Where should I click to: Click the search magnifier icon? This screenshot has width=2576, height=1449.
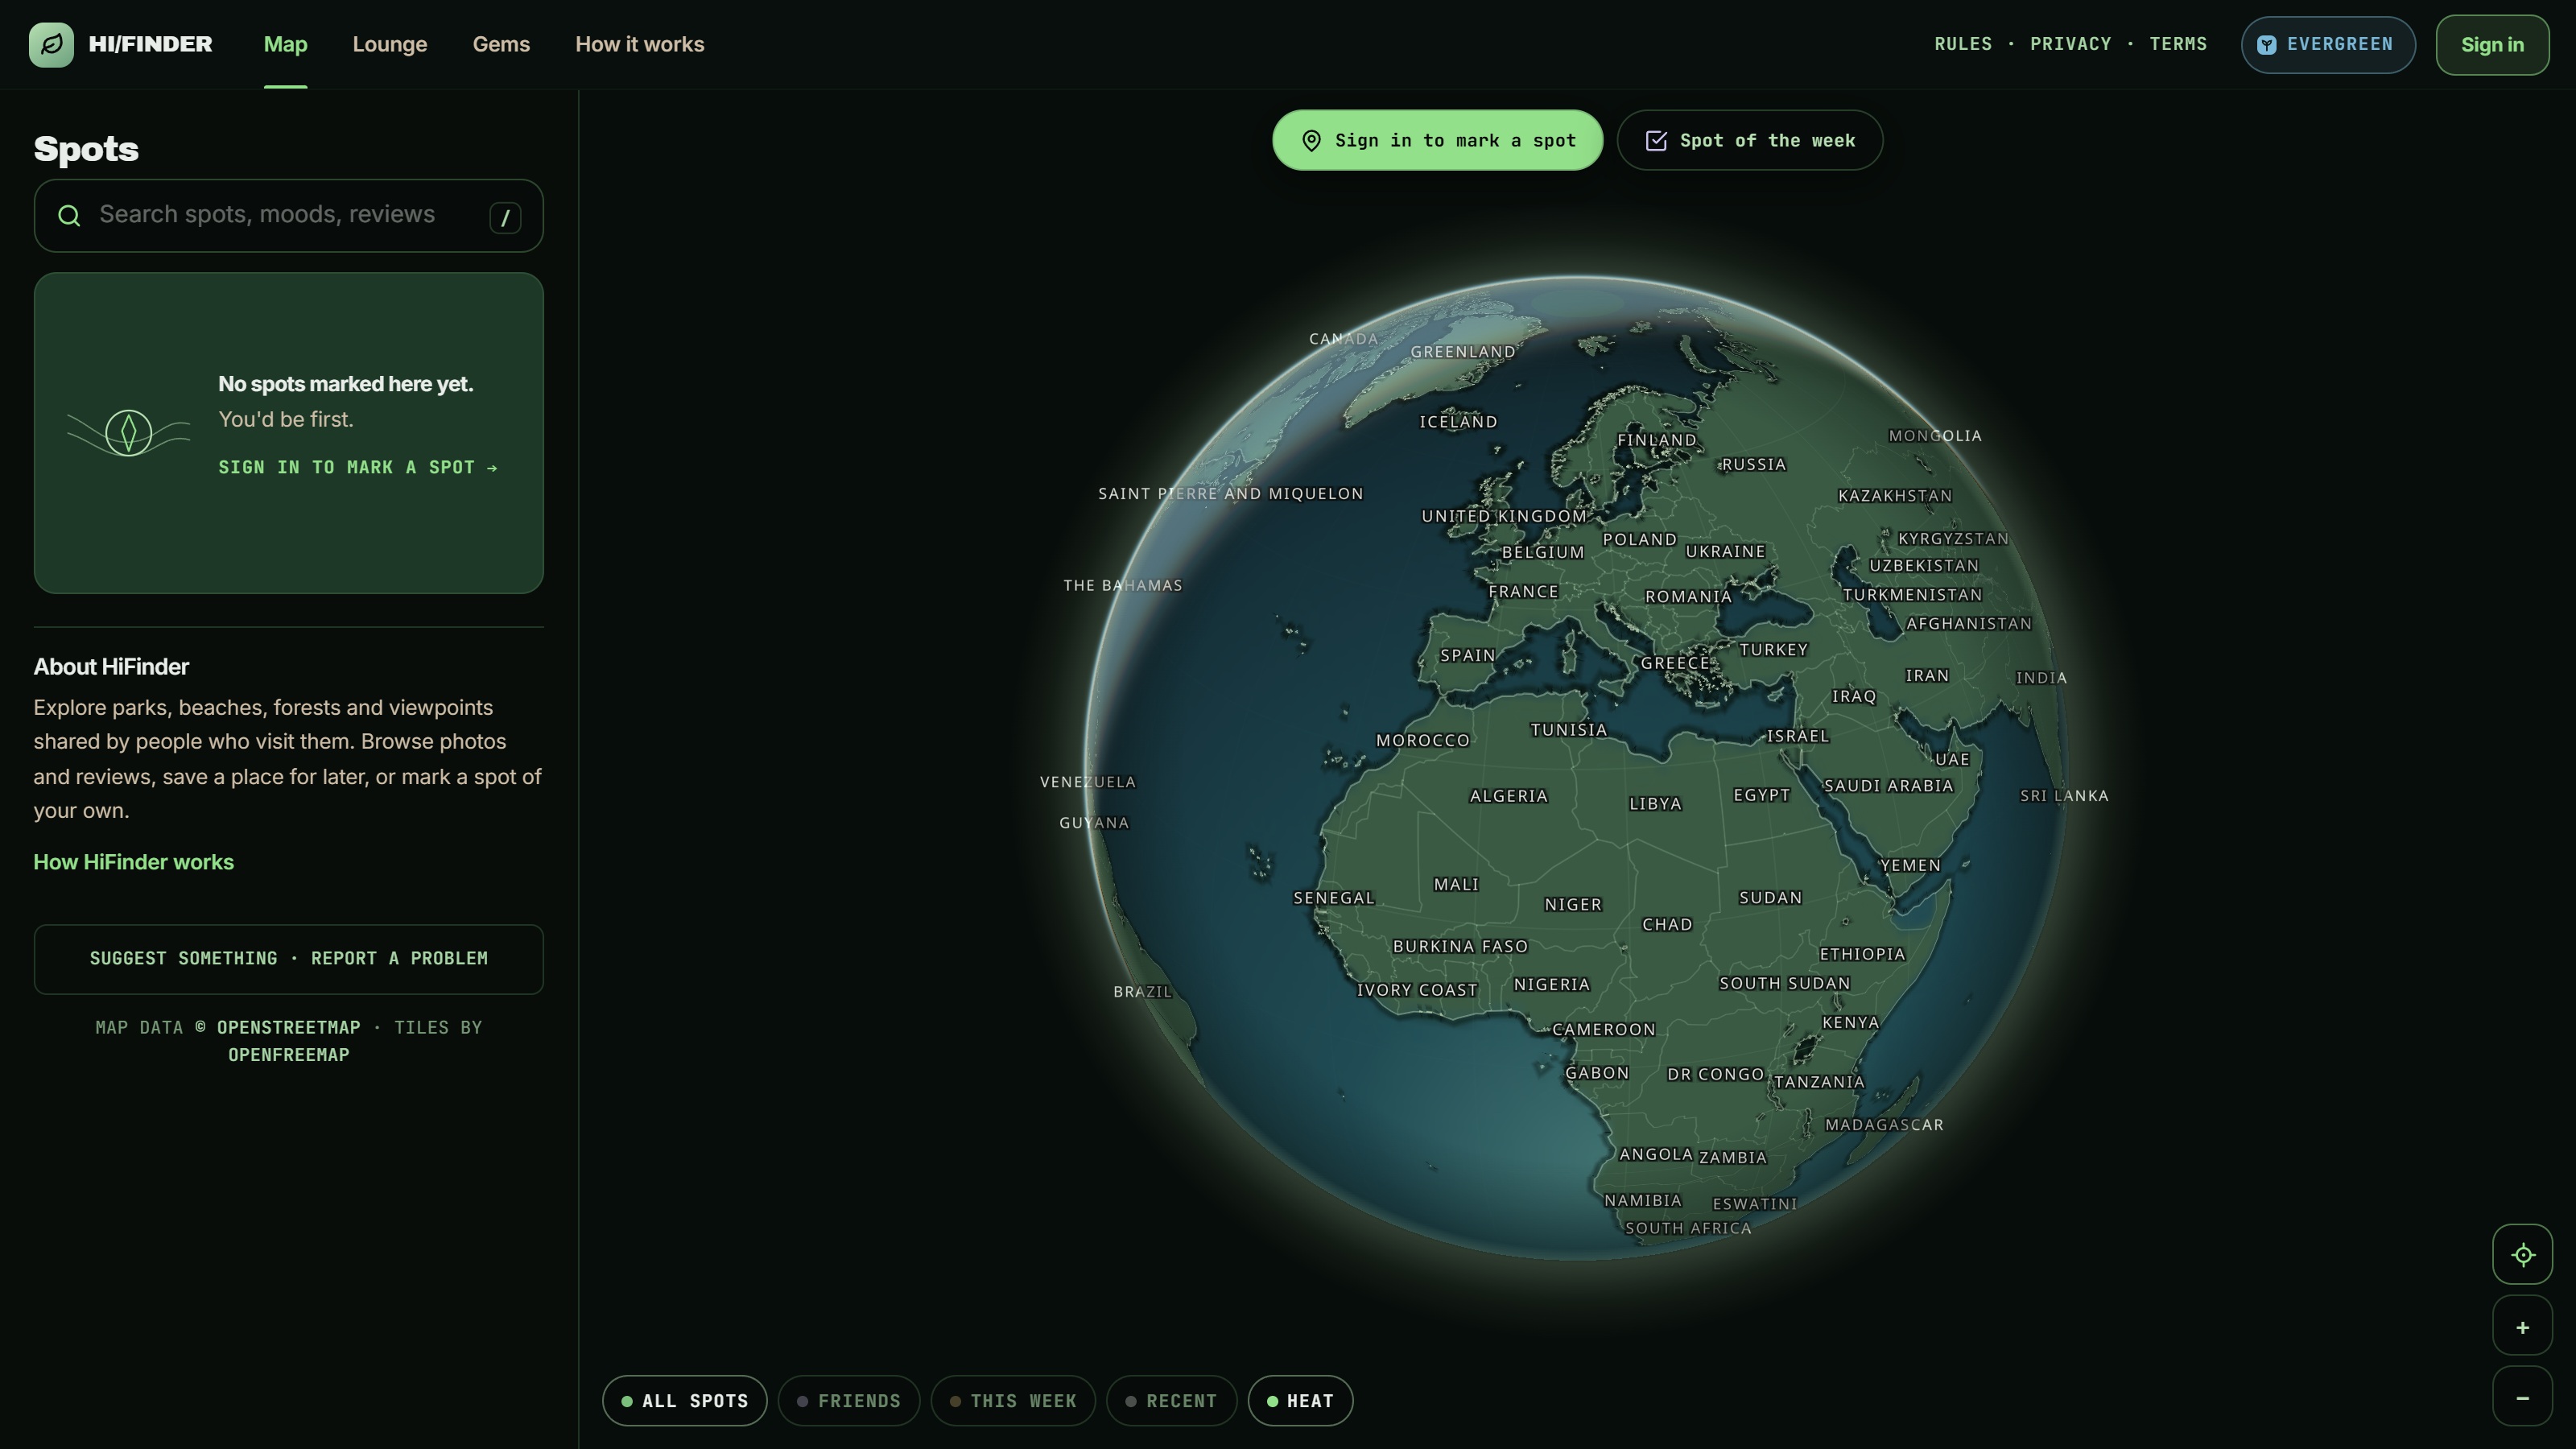69,215
